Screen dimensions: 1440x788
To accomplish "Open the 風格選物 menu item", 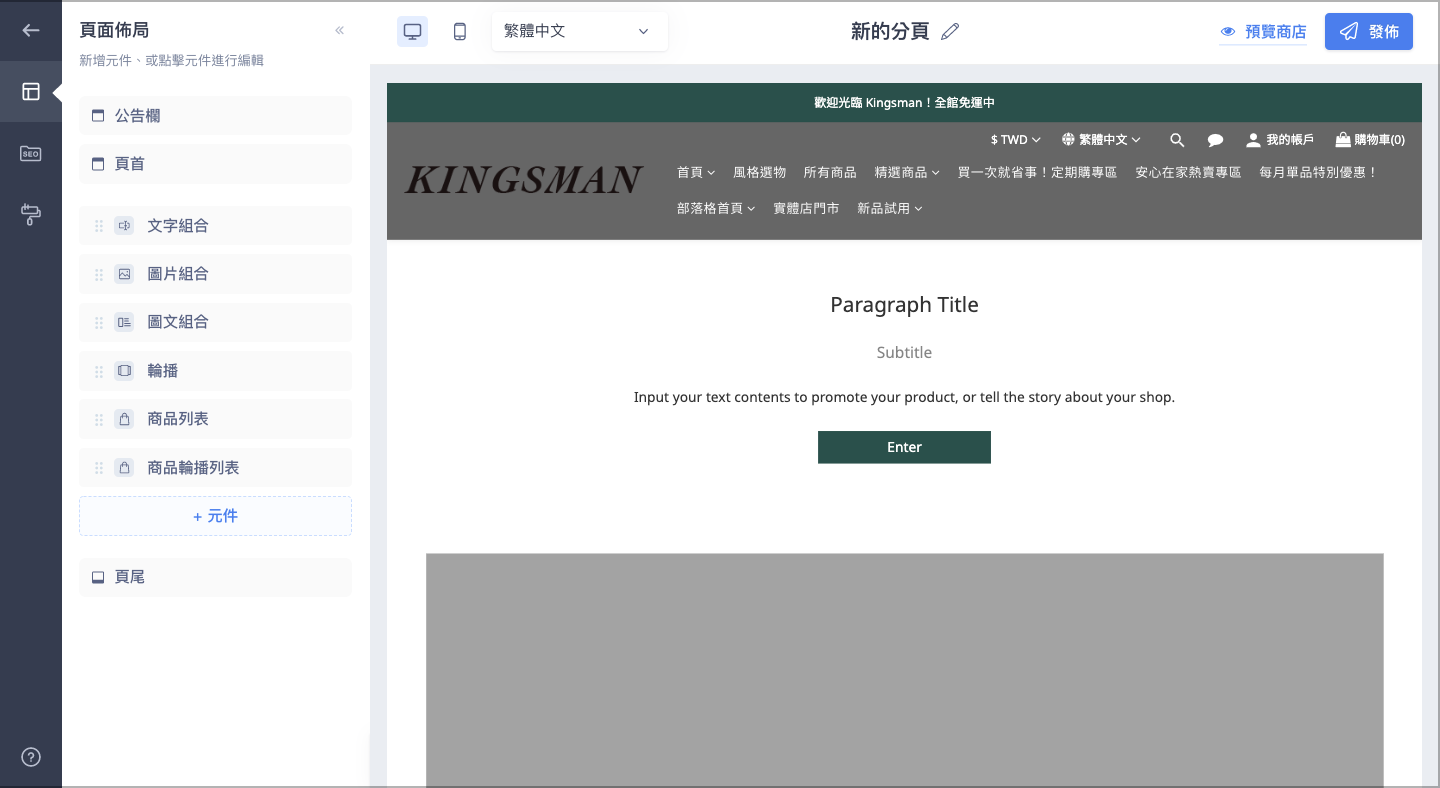I will 759,173.
